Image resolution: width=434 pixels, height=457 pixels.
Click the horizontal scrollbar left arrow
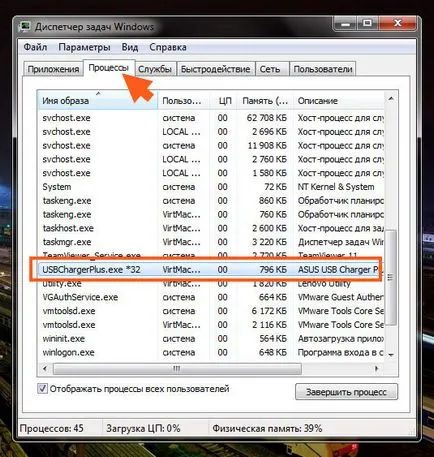[x=45, y=369]
